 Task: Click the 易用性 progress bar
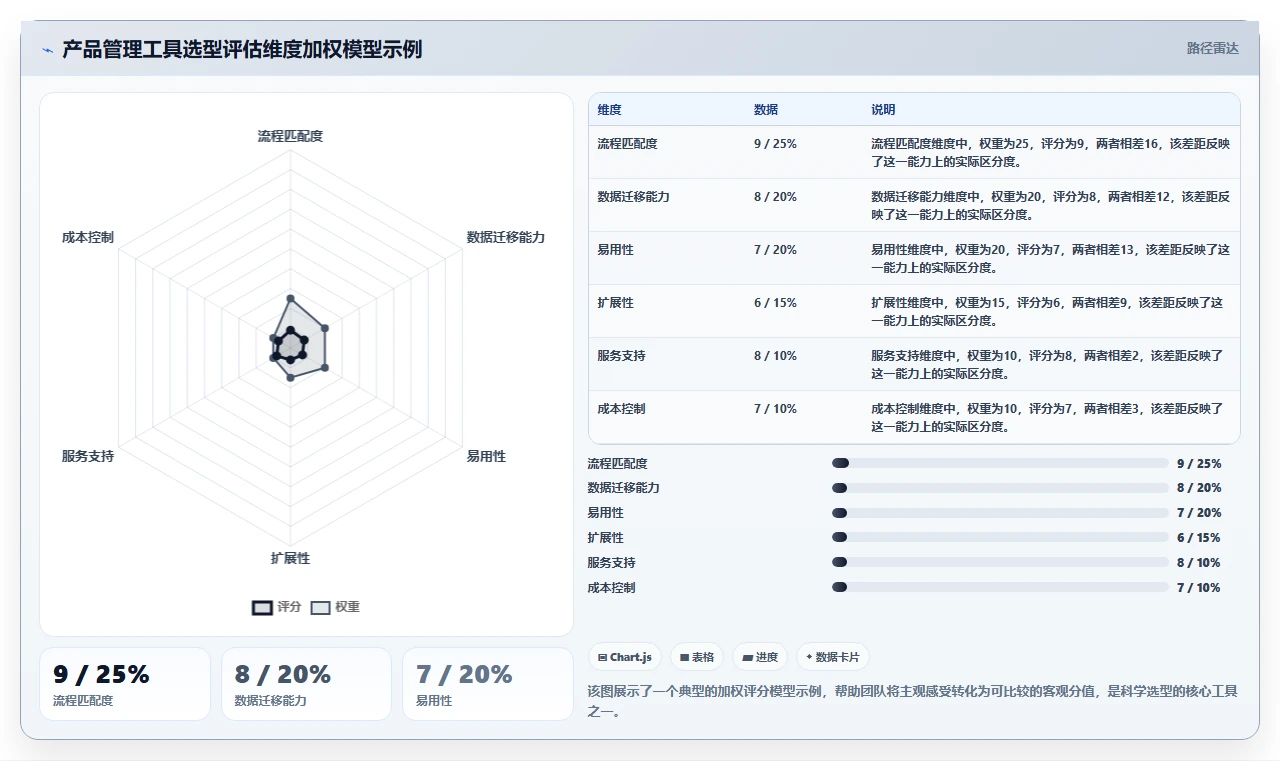tap(1000, 513)
